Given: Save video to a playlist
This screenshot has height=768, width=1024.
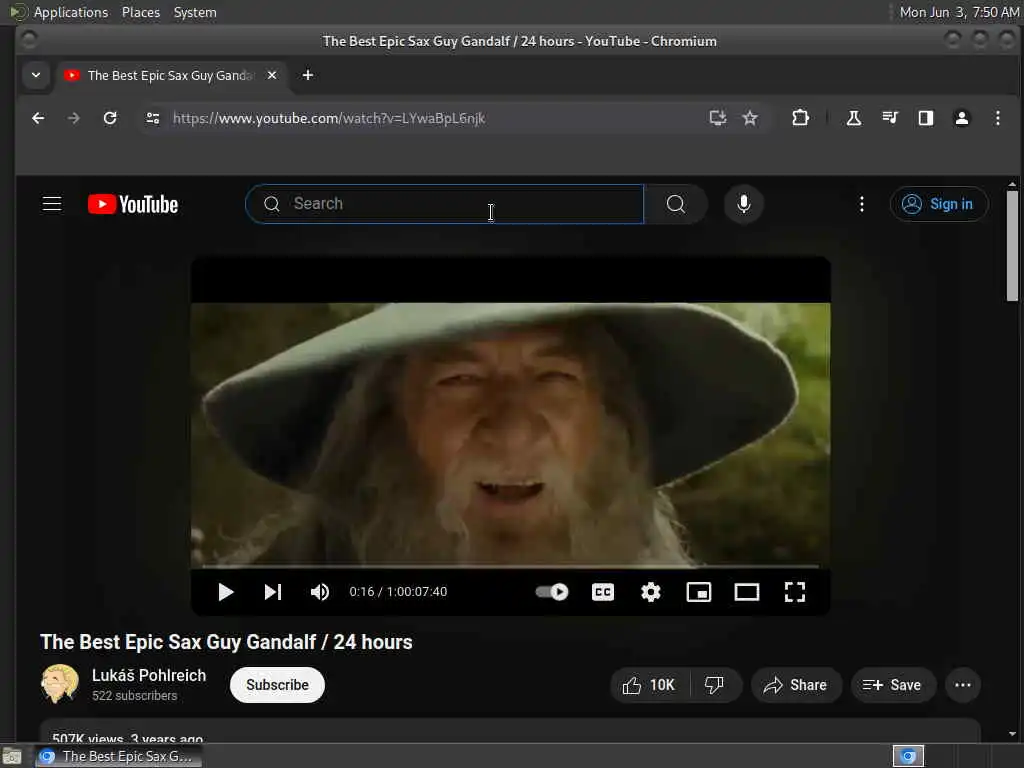Looking at the screenshot, I should (893, 685).
